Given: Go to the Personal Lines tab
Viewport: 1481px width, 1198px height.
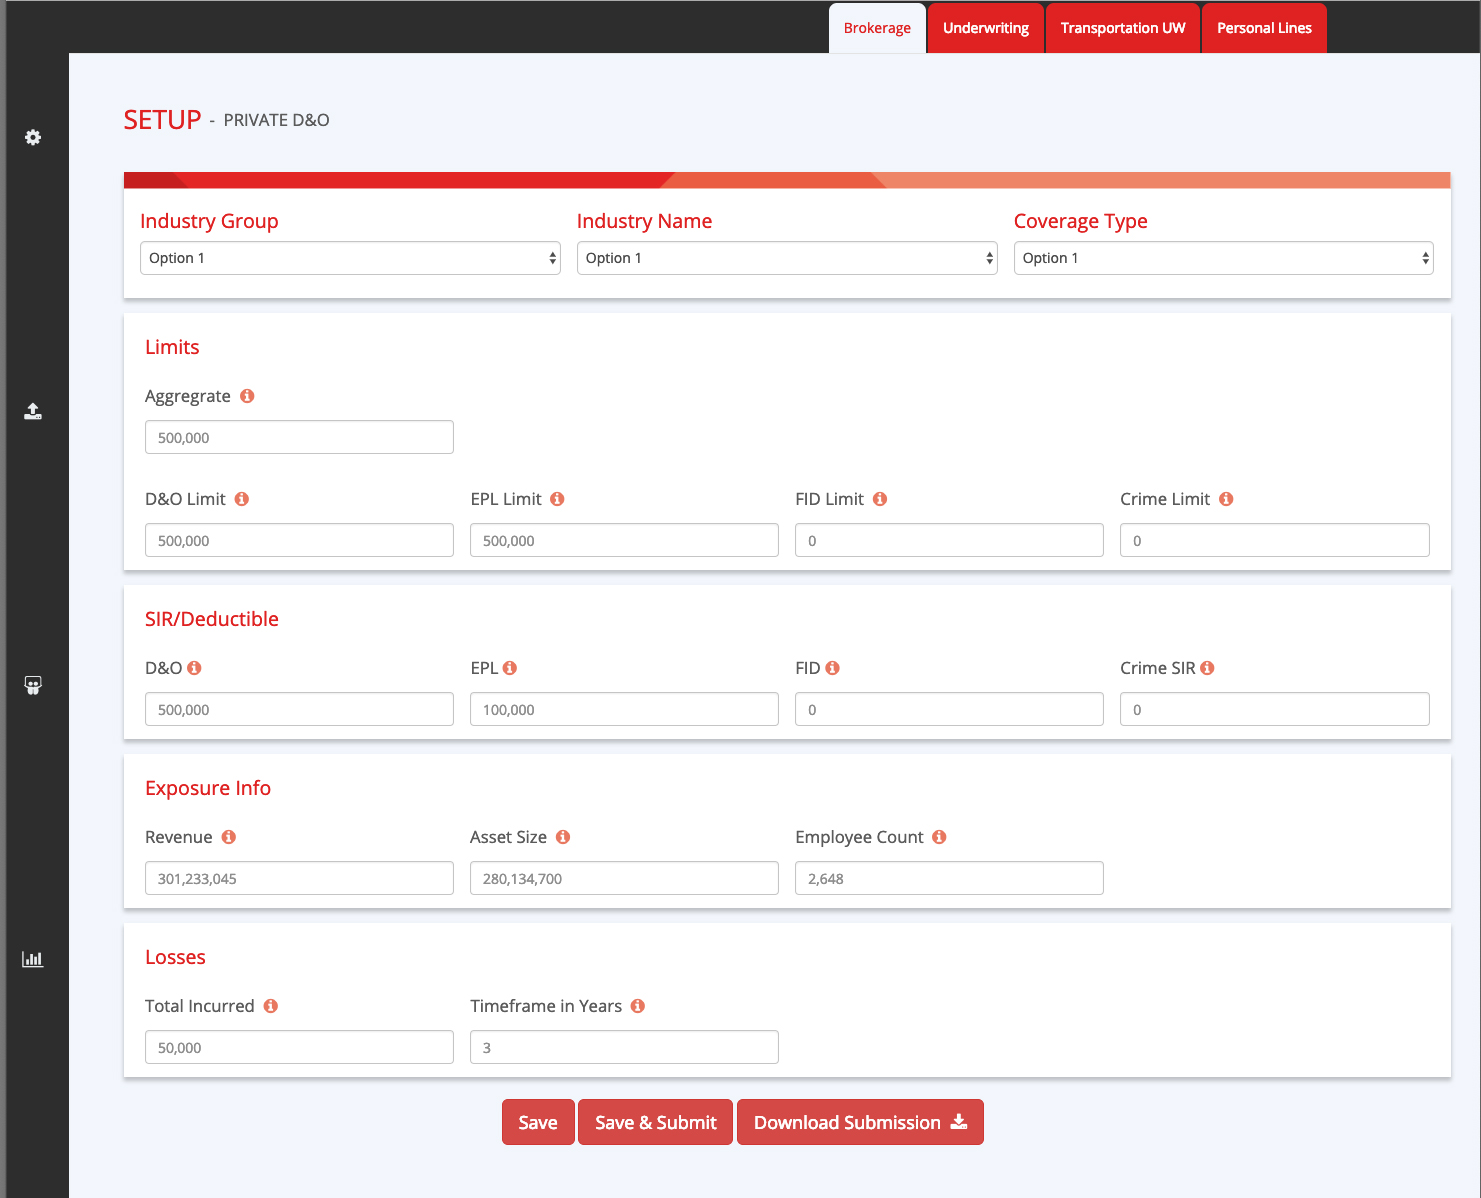Looking at the screenshot, I should [1264, 28].
